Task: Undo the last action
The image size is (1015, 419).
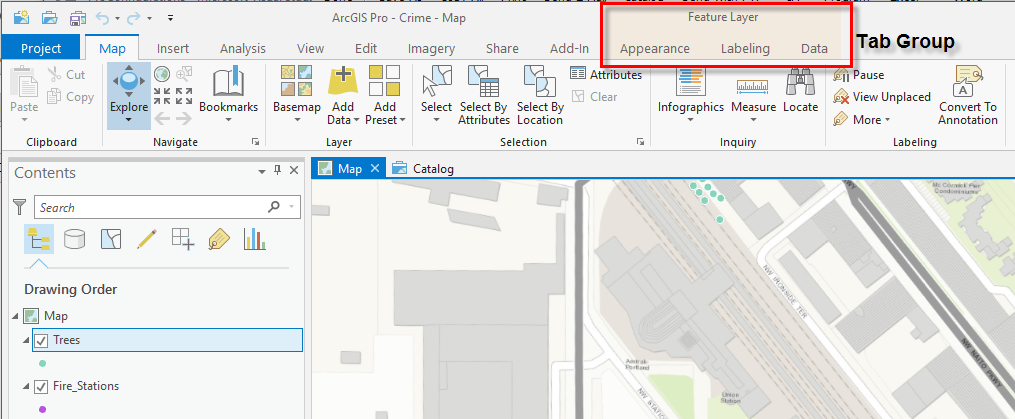Action: pos(103,18)
